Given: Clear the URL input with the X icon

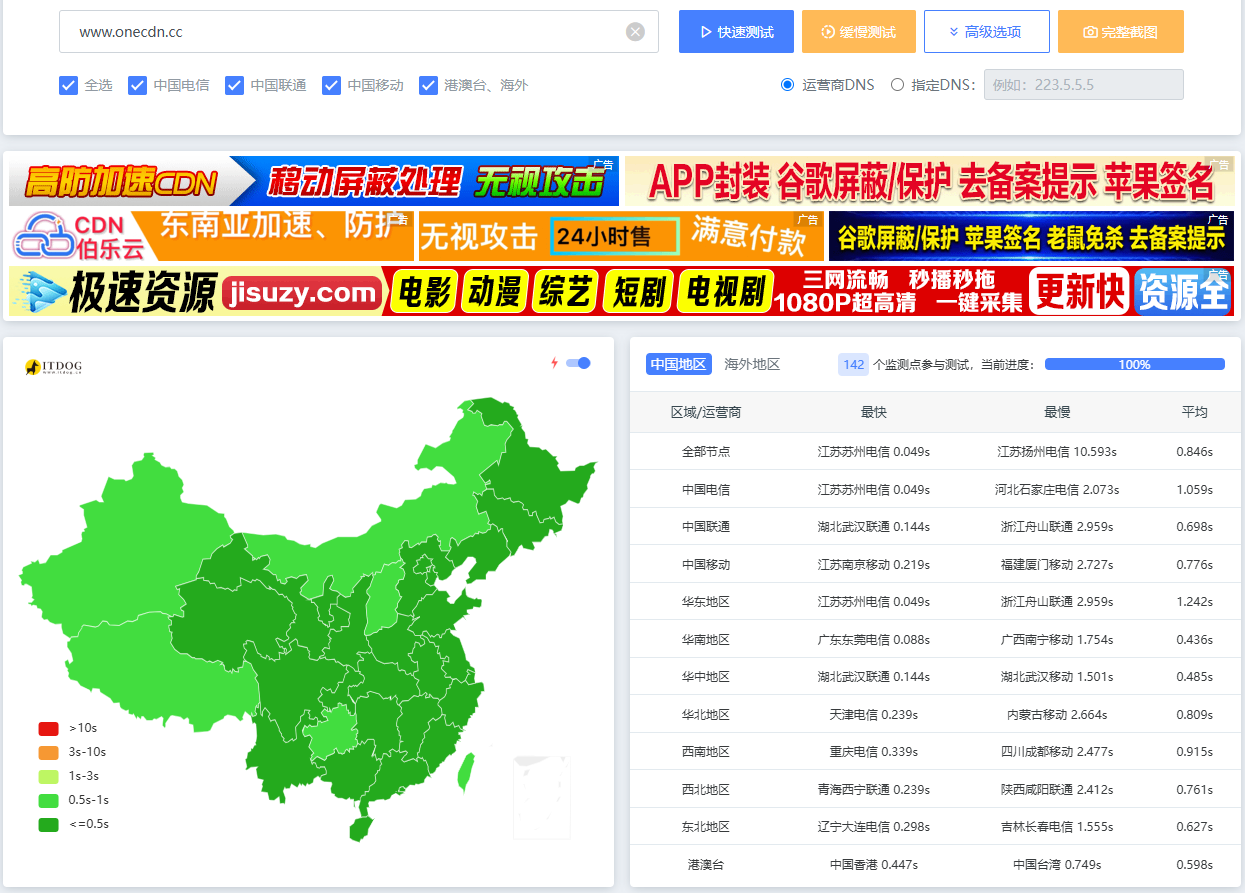Looking at the screenshot, I should pos(635,32).
